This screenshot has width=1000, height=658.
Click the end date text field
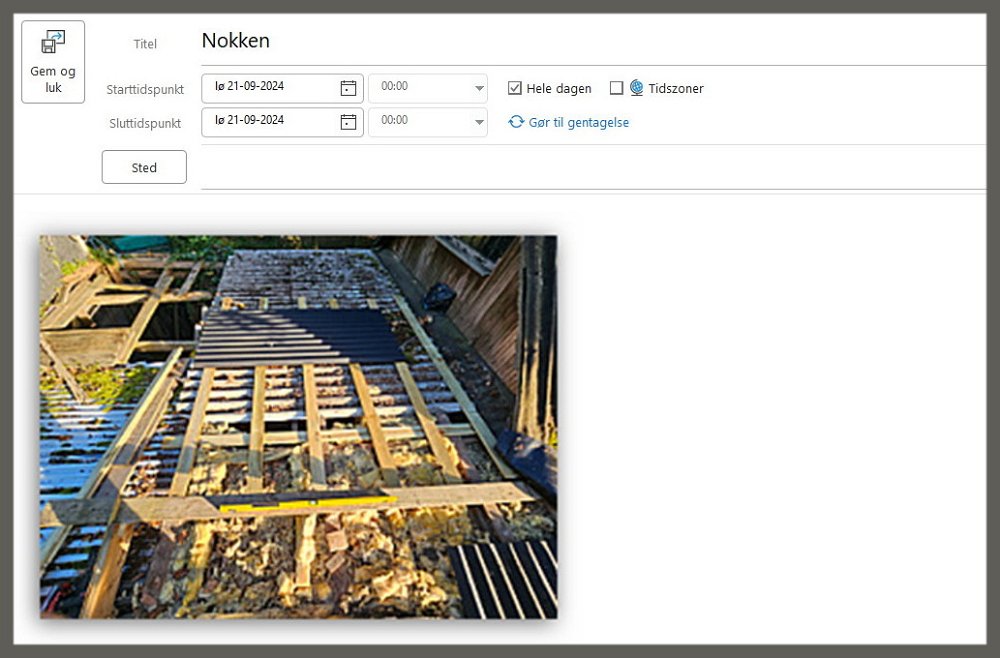point(270,122)
